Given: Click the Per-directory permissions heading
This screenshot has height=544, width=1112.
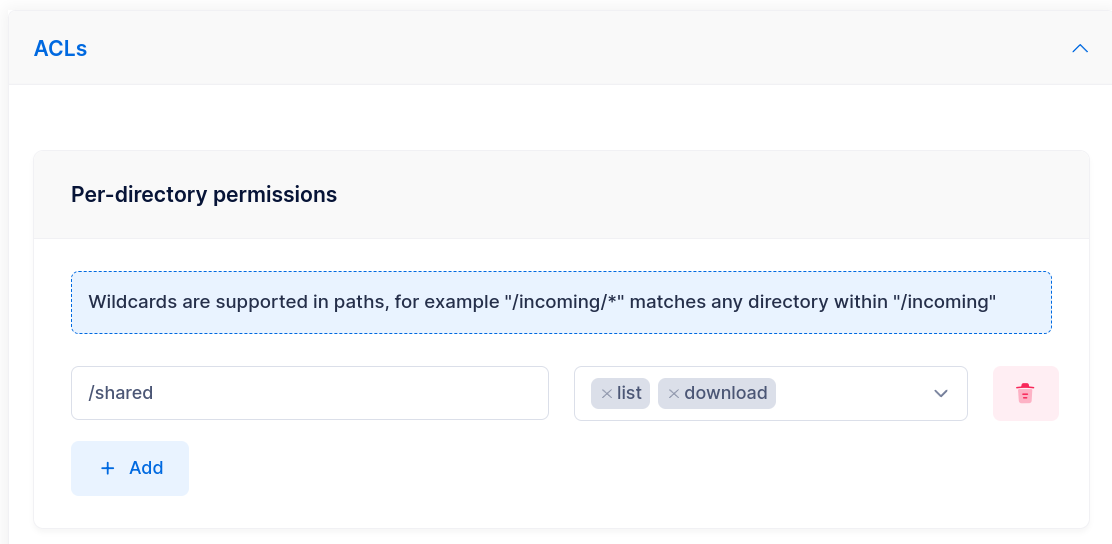Looking at the screenshot, I should [204, 194].
